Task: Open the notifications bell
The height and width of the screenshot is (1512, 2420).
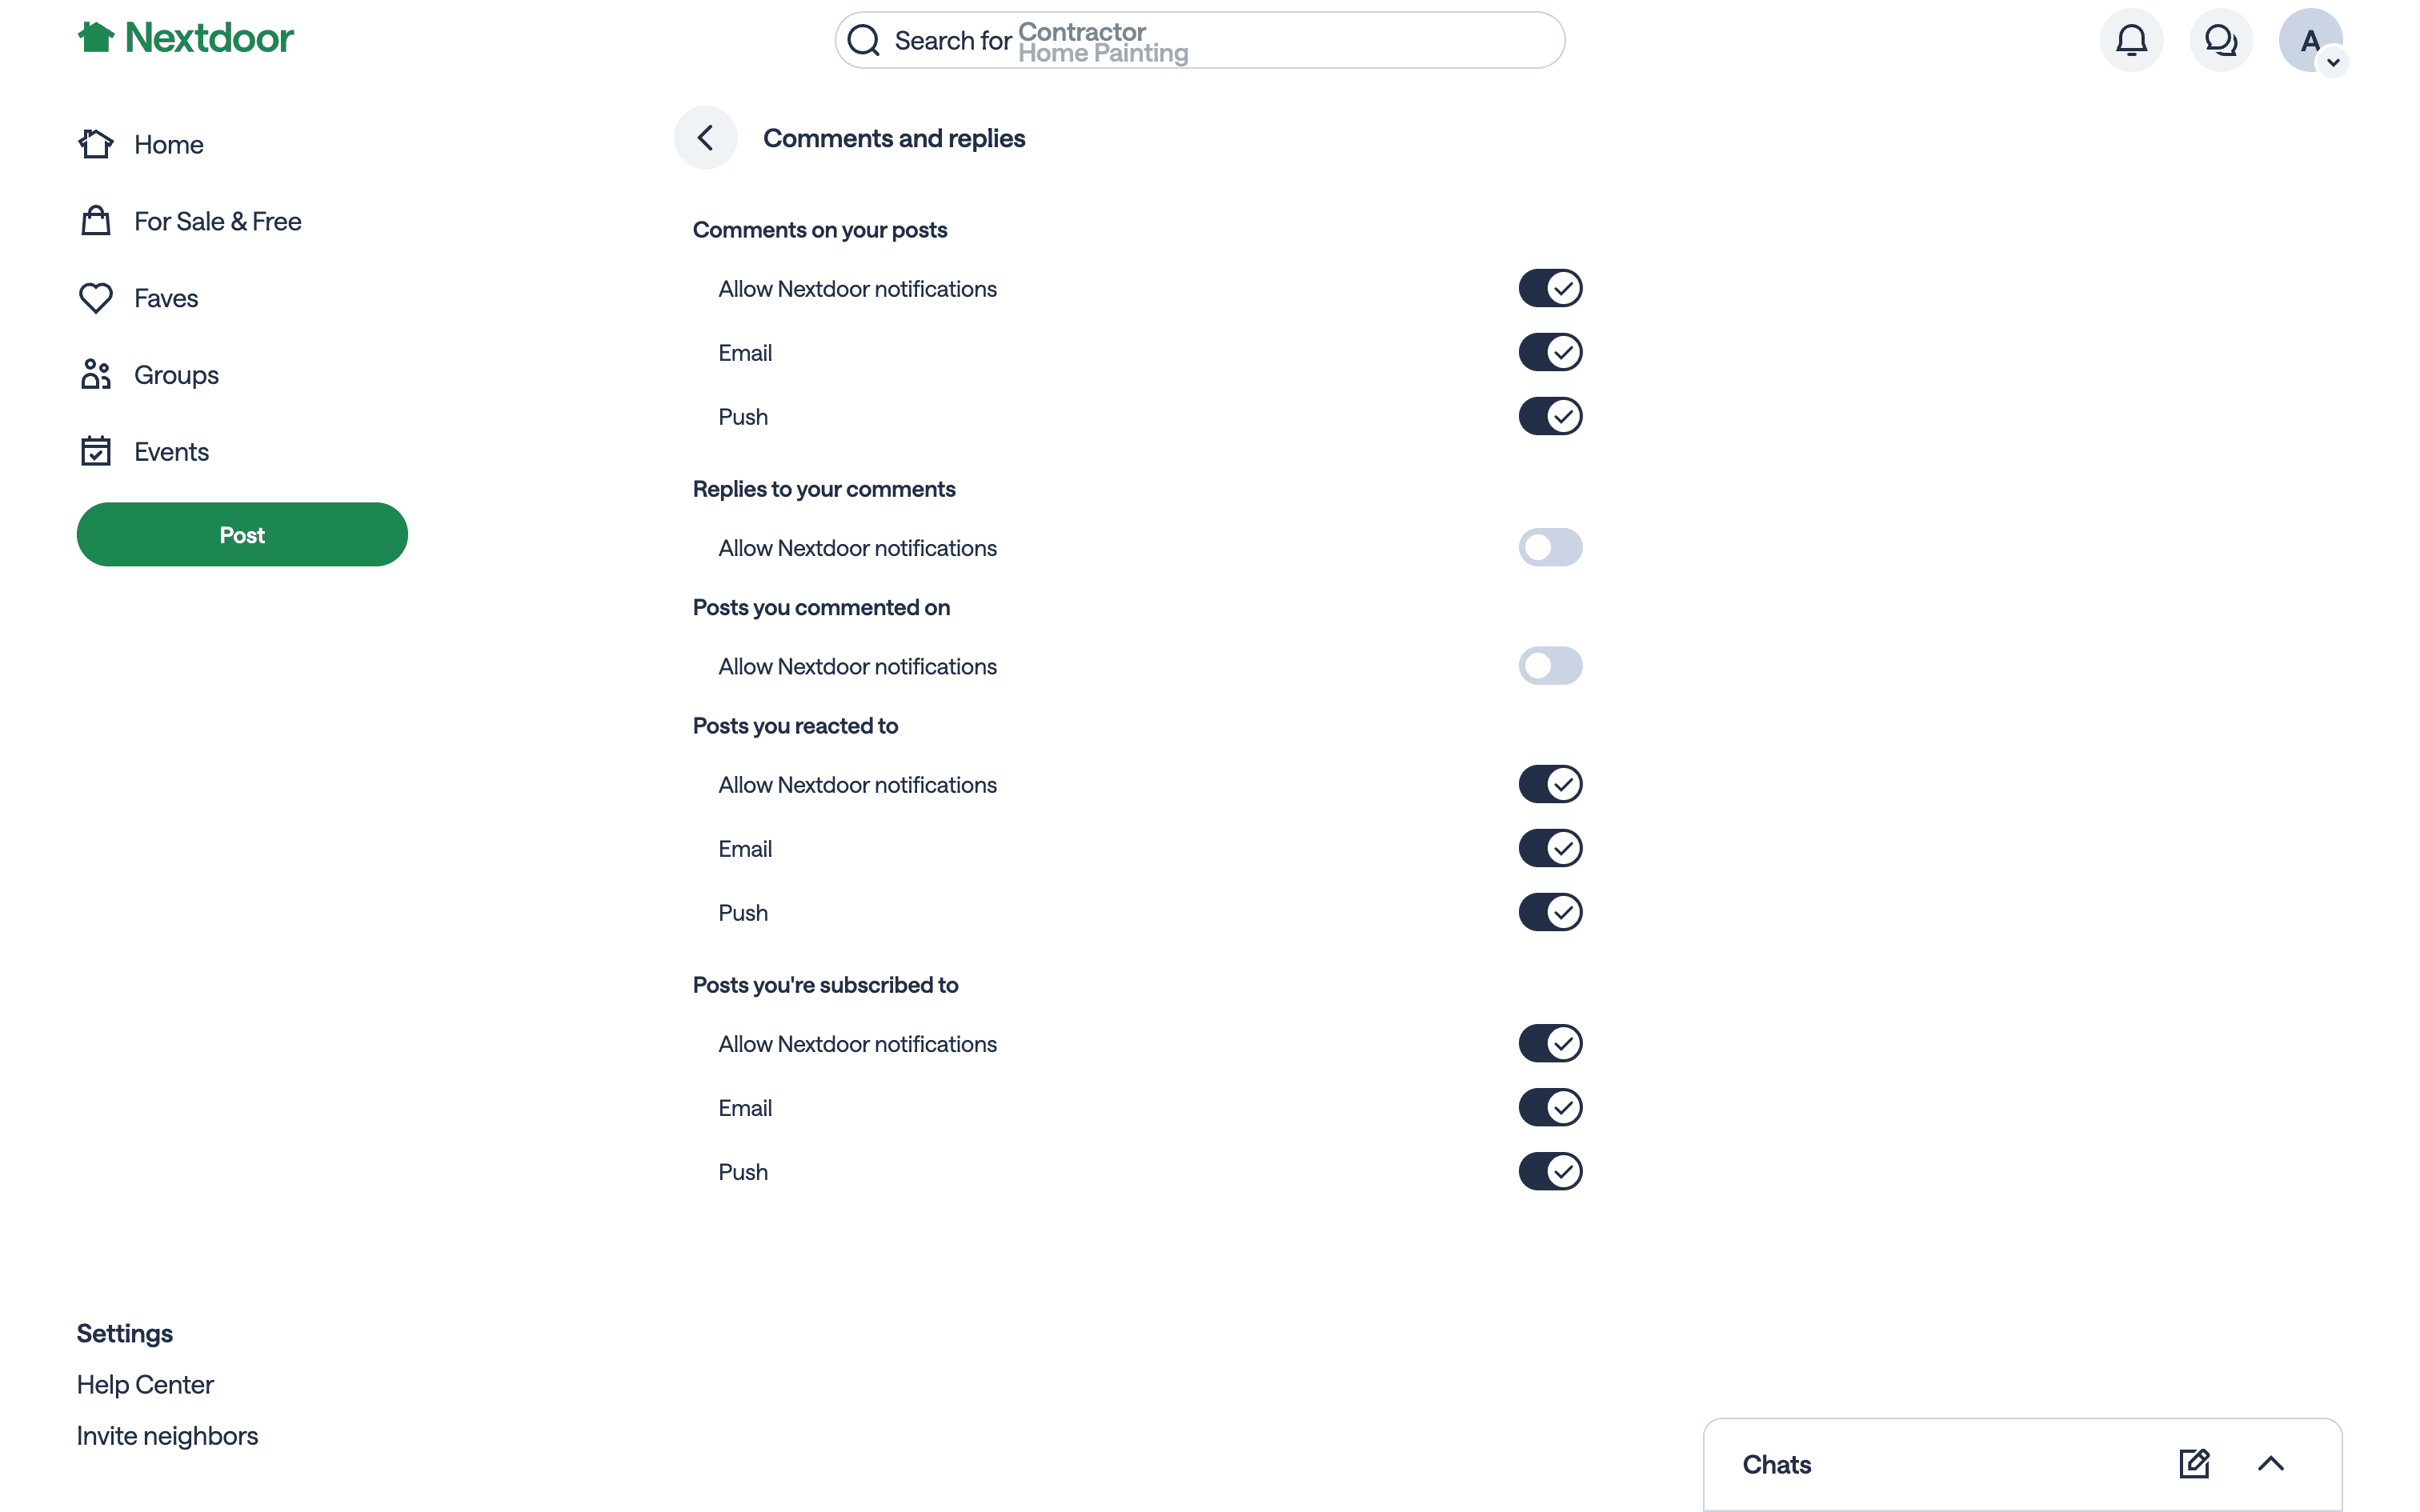Action: 2131,41
